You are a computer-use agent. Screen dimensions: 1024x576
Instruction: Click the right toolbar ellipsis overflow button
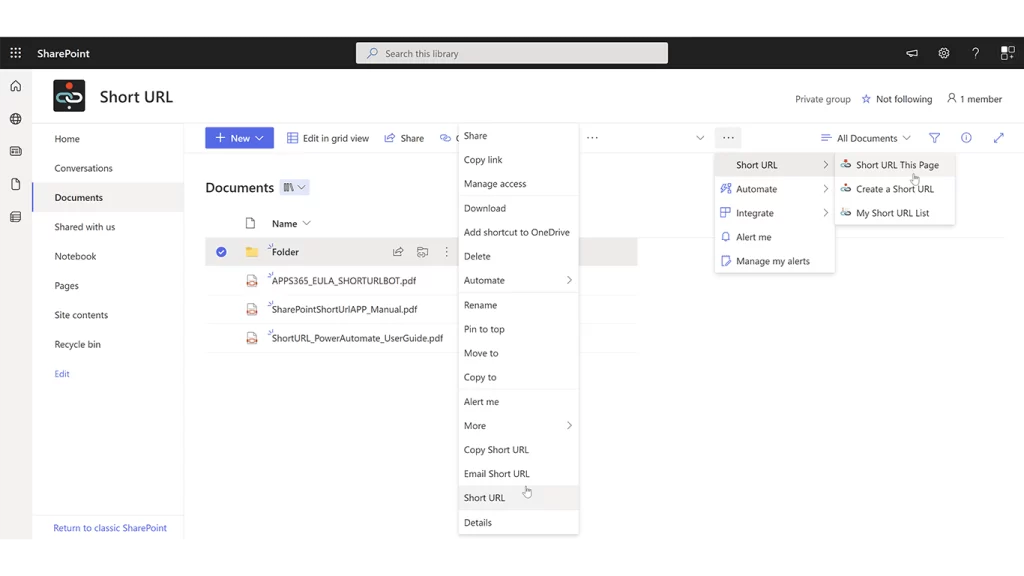pos(728,138)
